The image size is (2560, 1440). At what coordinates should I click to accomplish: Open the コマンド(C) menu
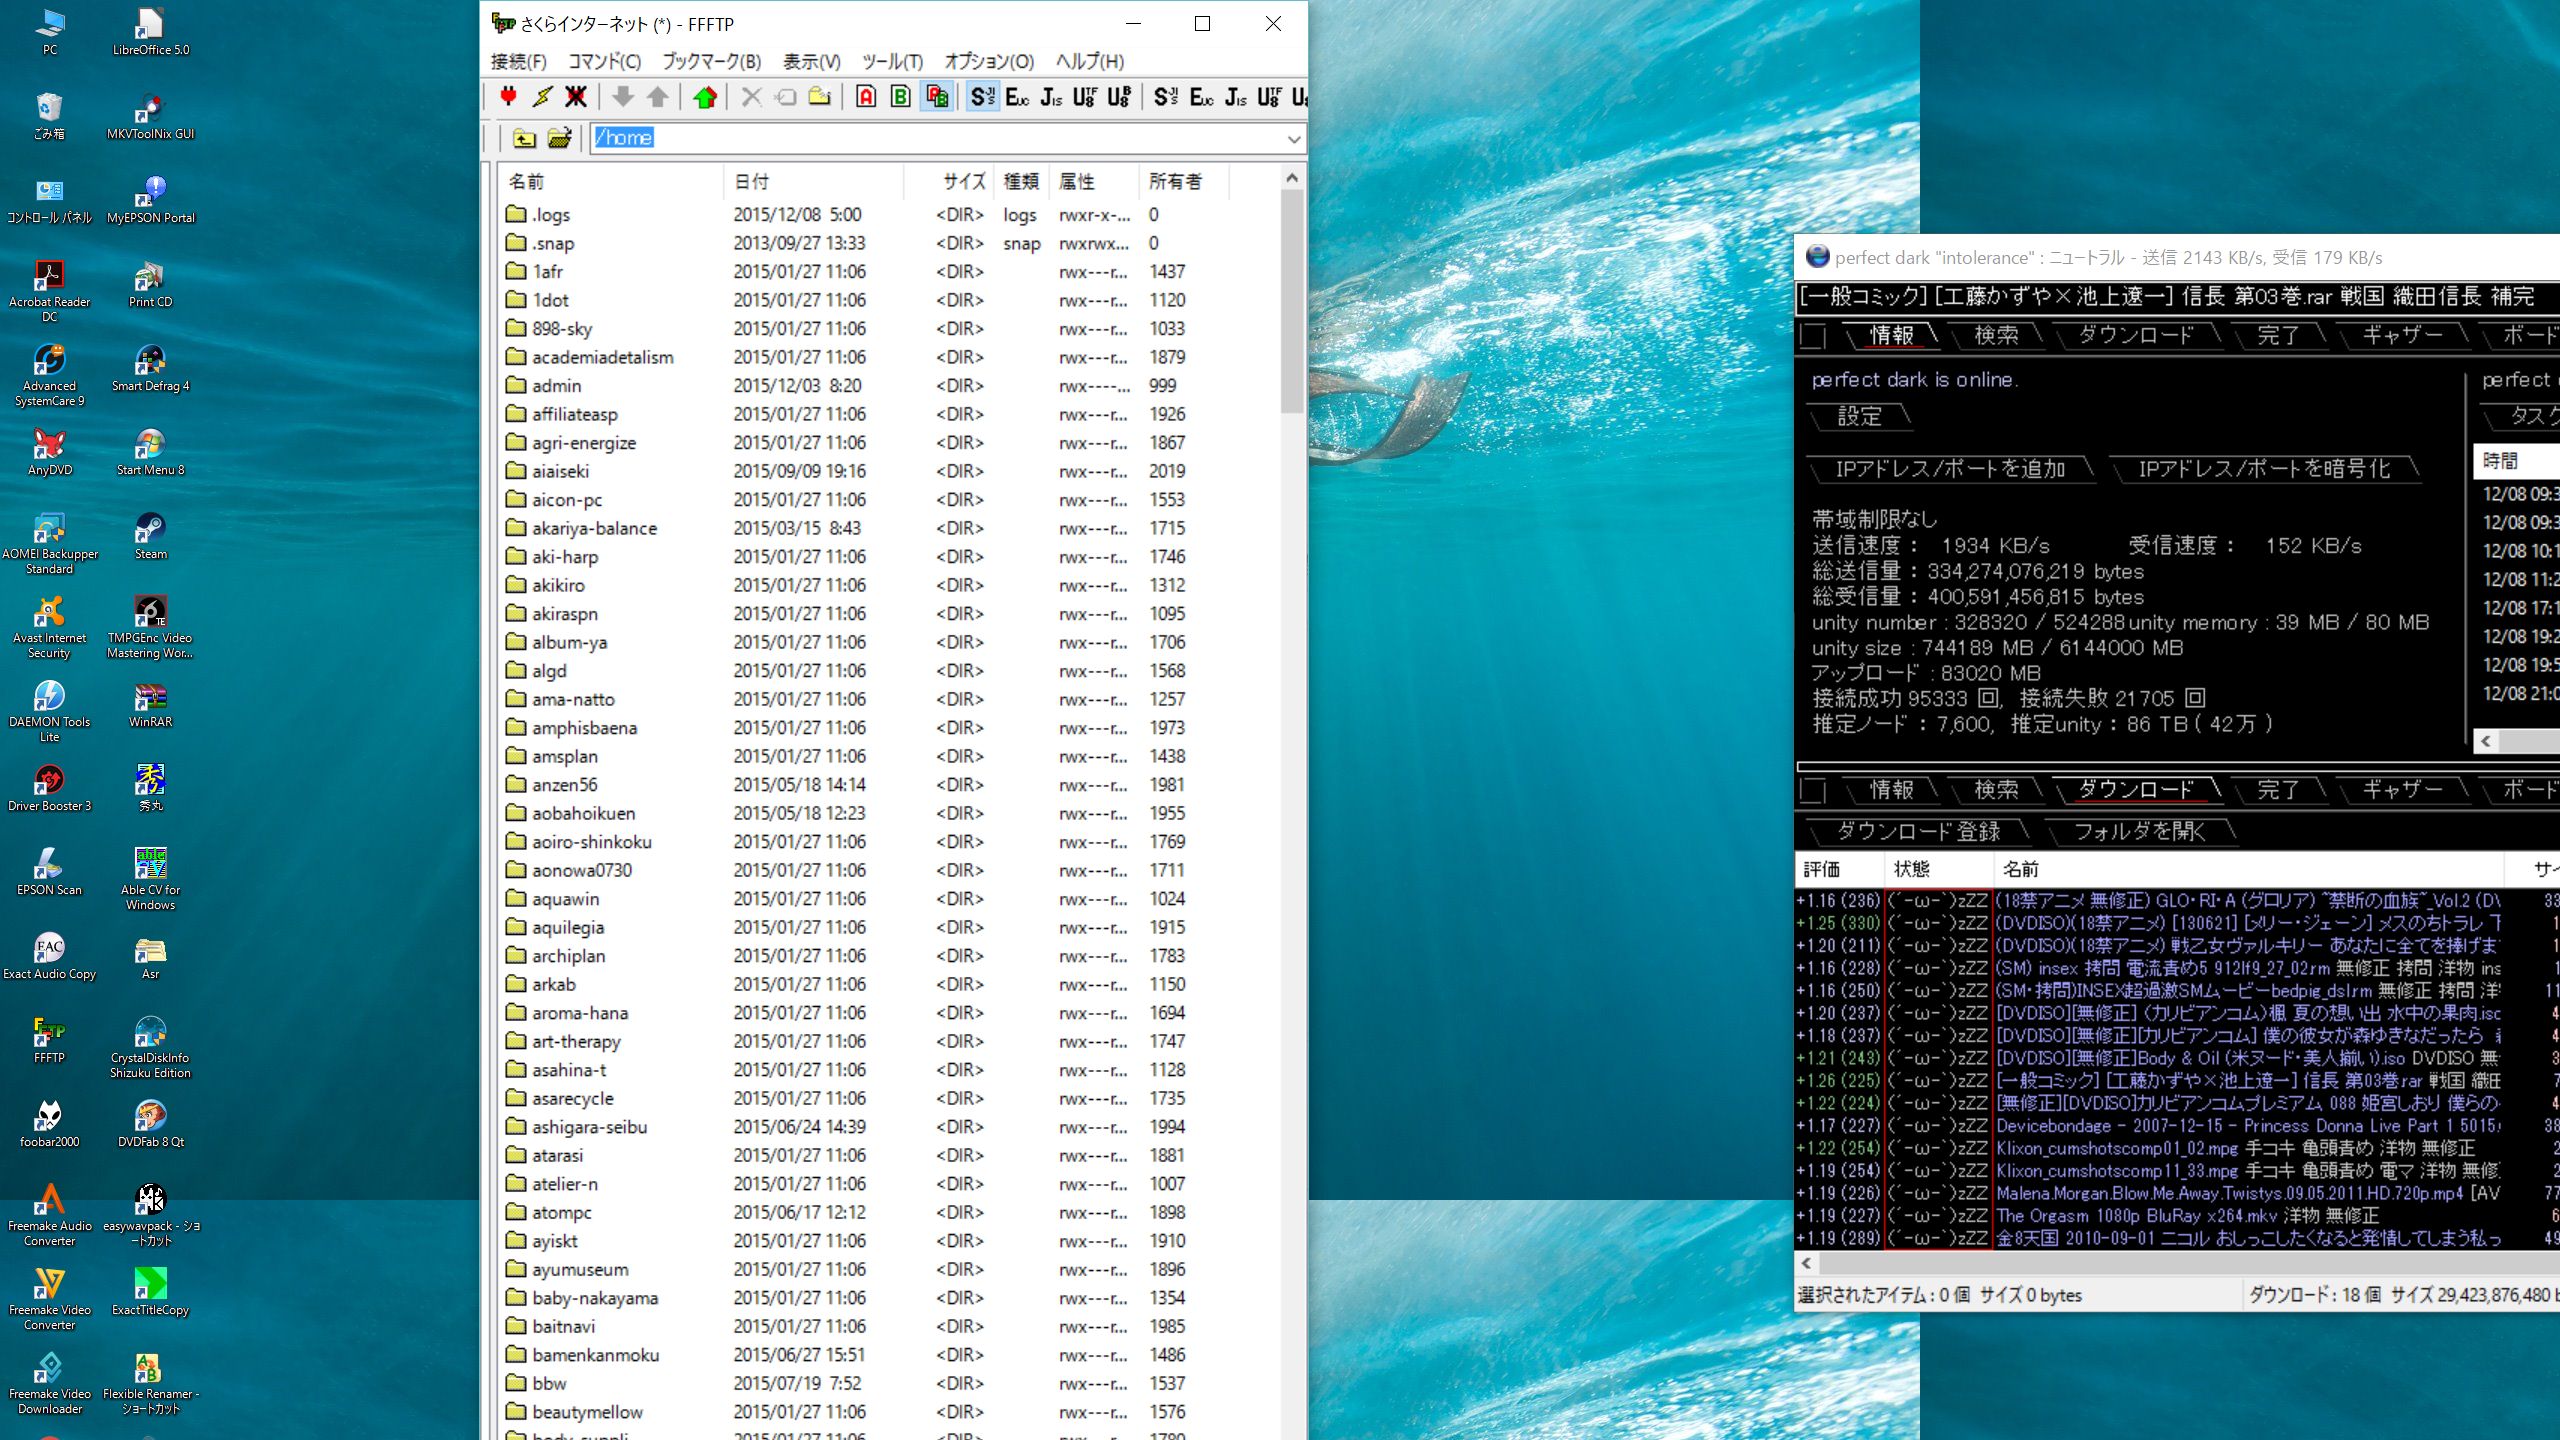coord(604,62)
